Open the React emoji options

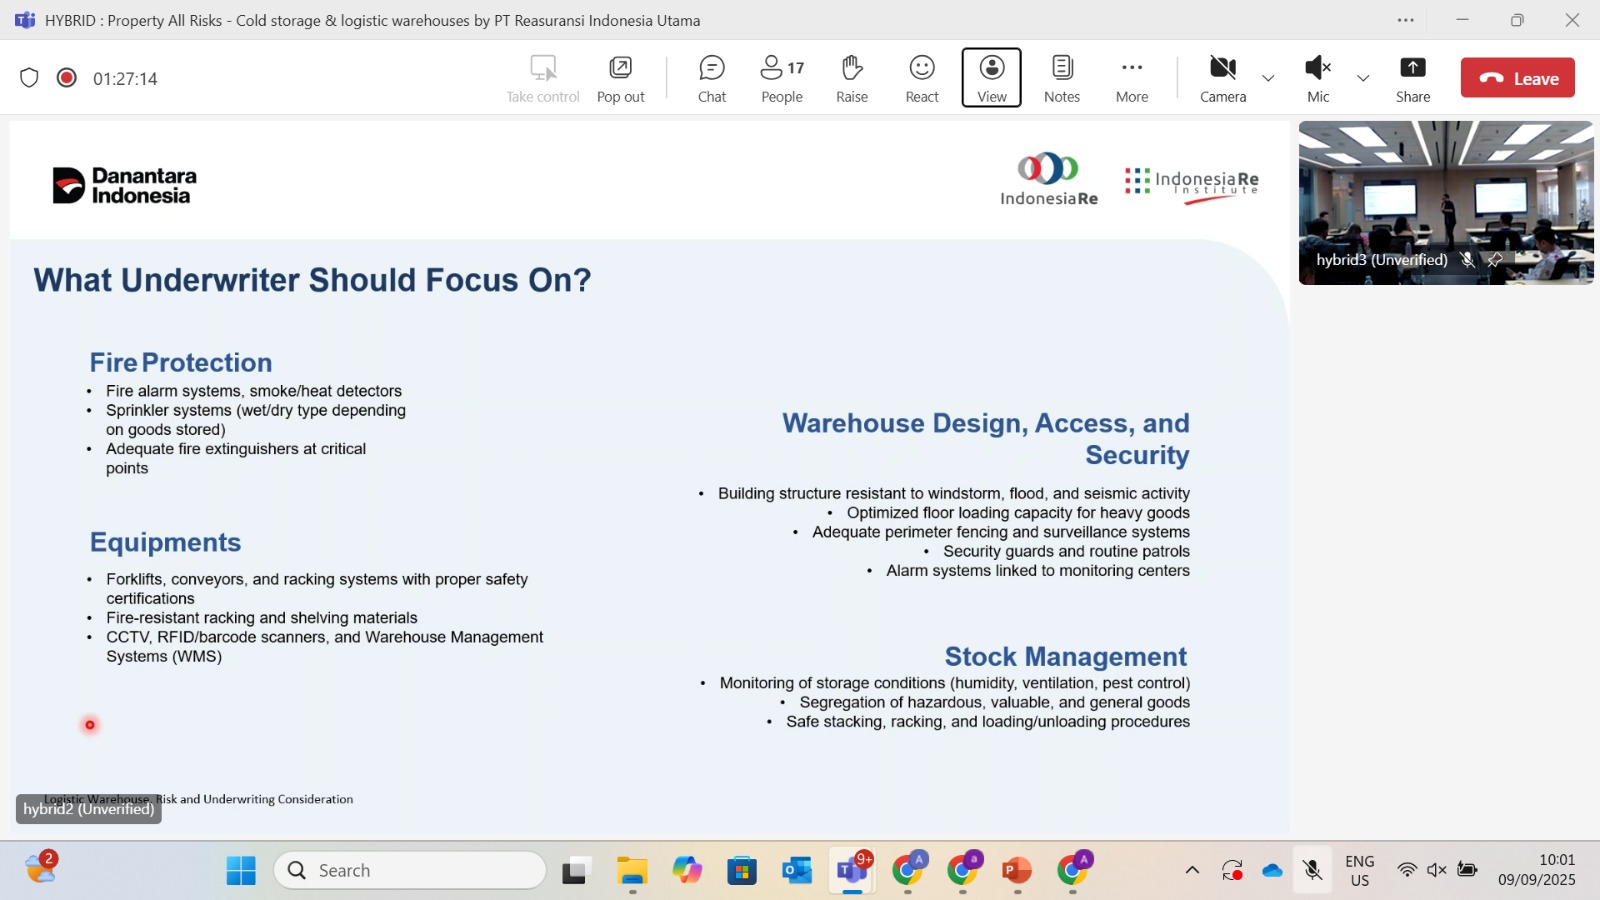pos(922,78)
